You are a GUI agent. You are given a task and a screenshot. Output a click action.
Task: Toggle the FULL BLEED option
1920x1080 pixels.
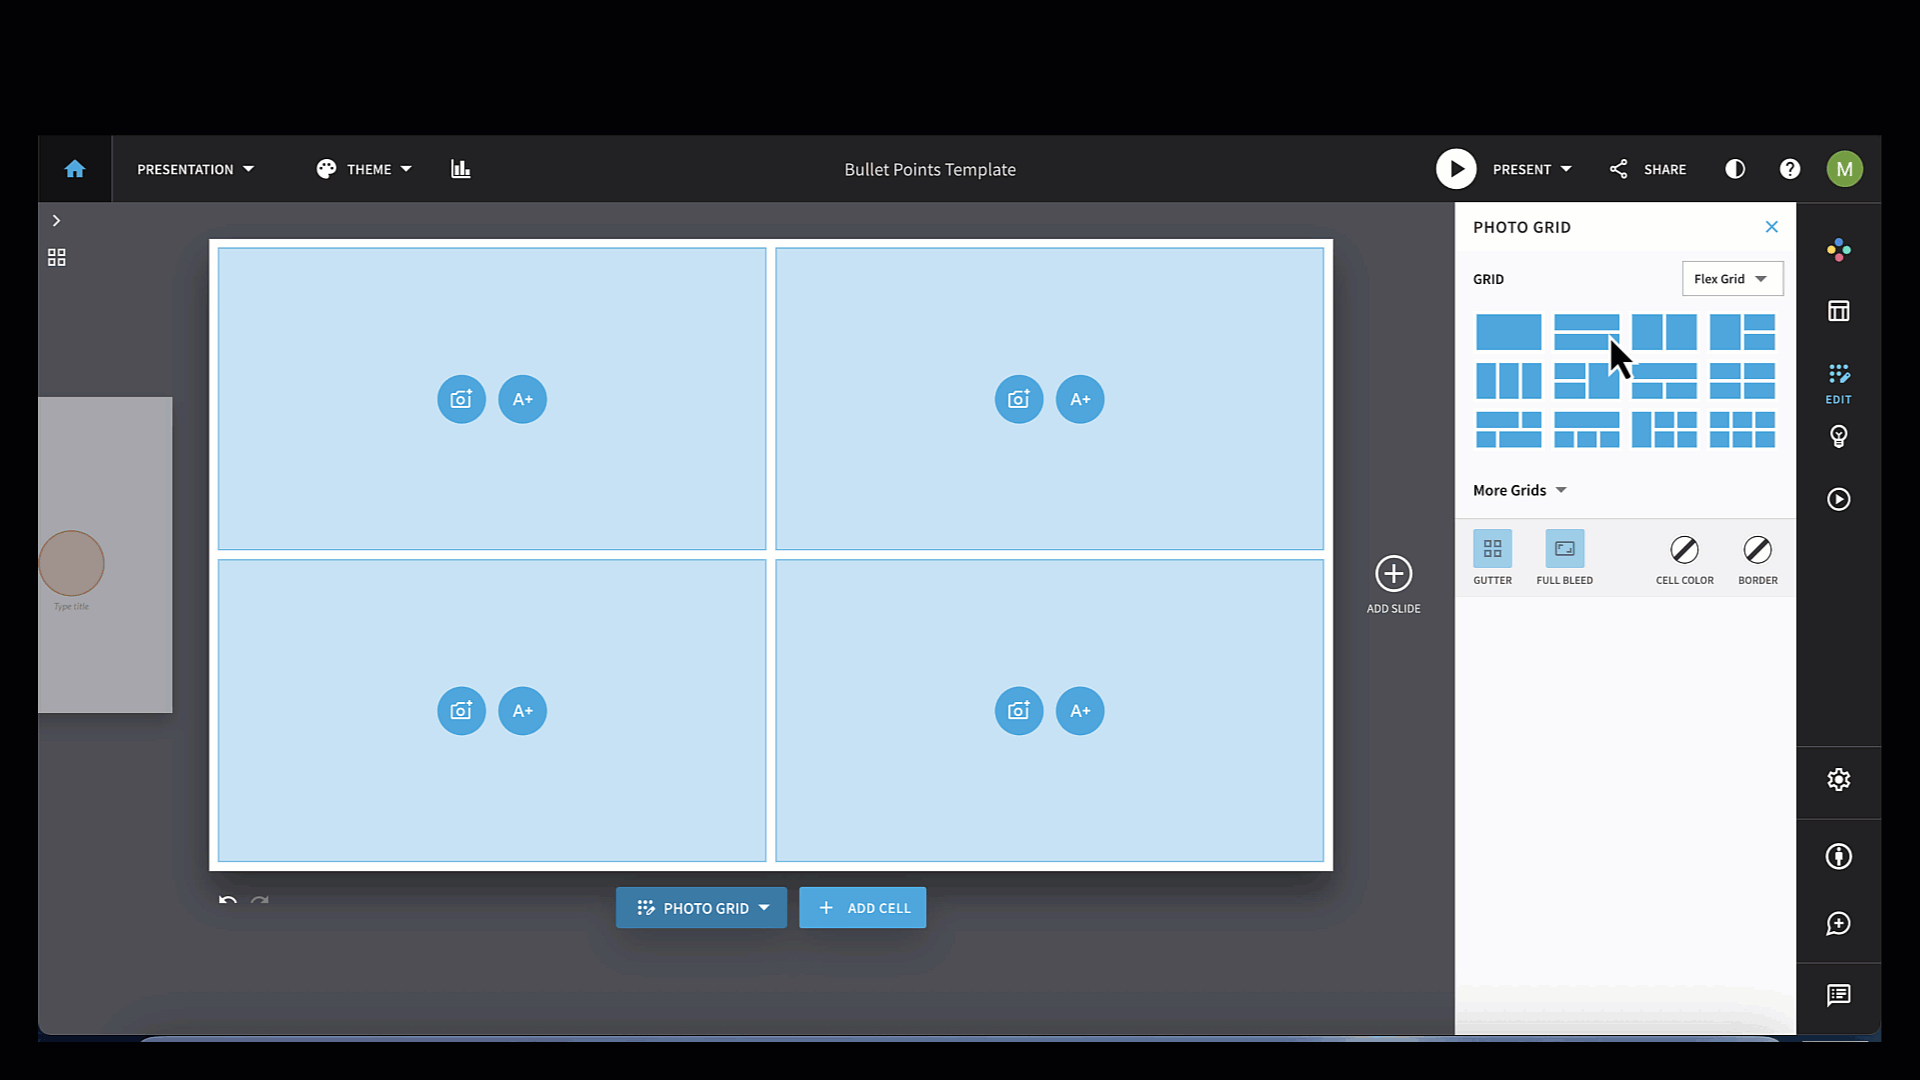tap(1565, 549)
